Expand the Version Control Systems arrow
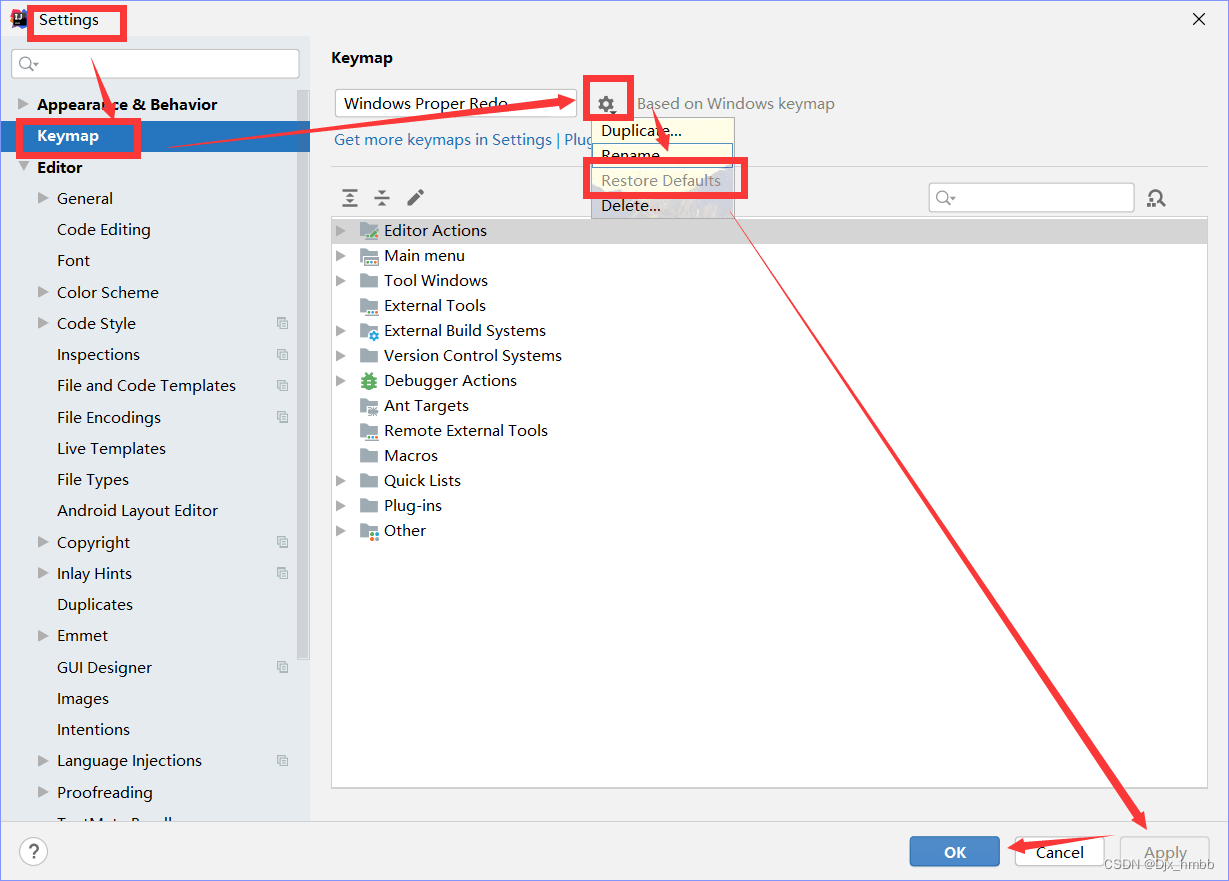This screenshot has width=1229, height=881. [x=341, y=356]
